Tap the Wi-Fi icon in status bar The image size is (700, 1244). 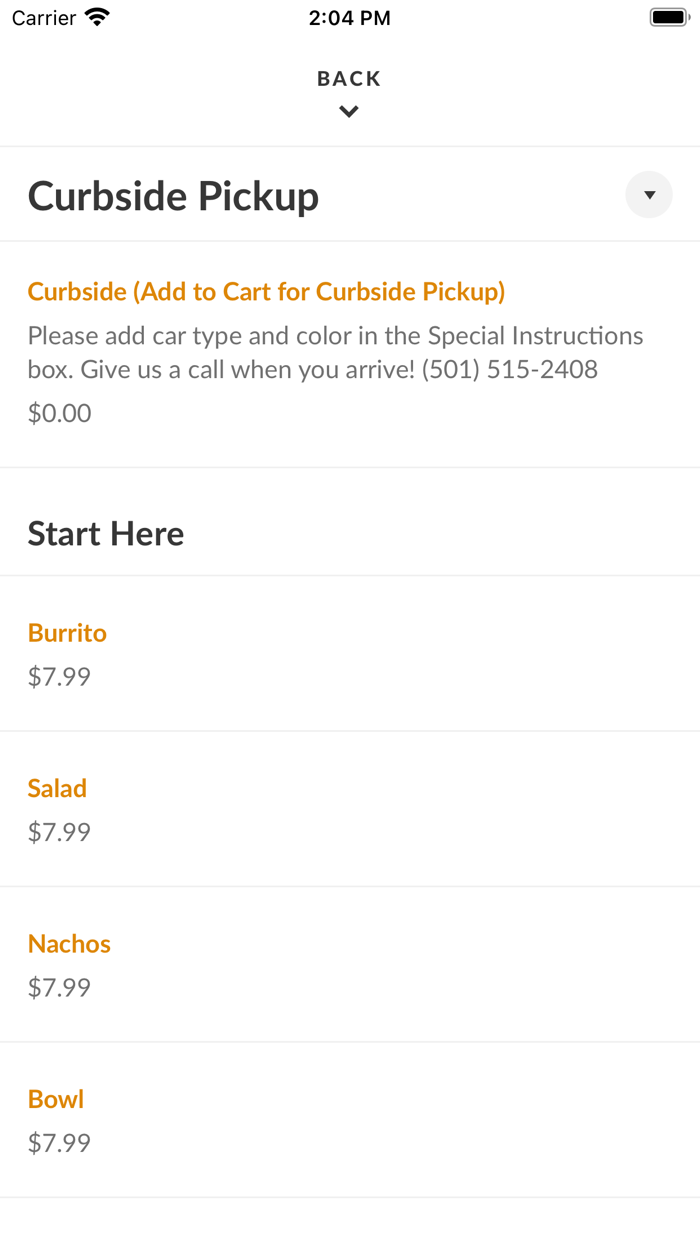pyautogui.click(x=97, y=17)
